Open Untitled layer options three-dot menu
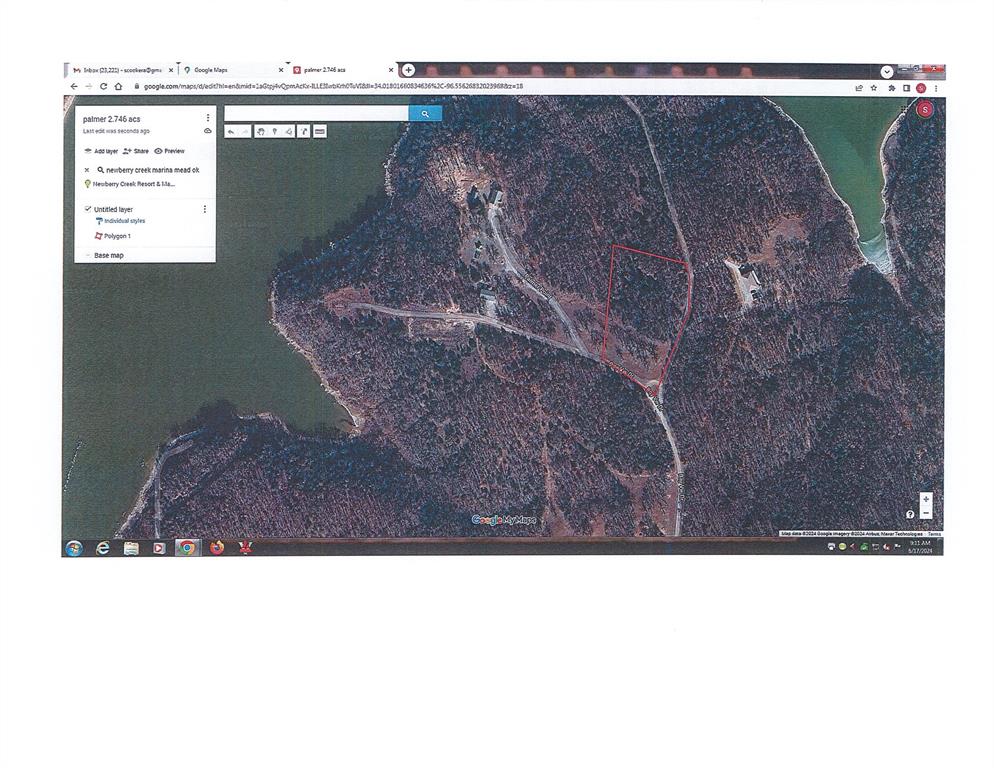The image size is (994, 768). [x=205, y=209]
